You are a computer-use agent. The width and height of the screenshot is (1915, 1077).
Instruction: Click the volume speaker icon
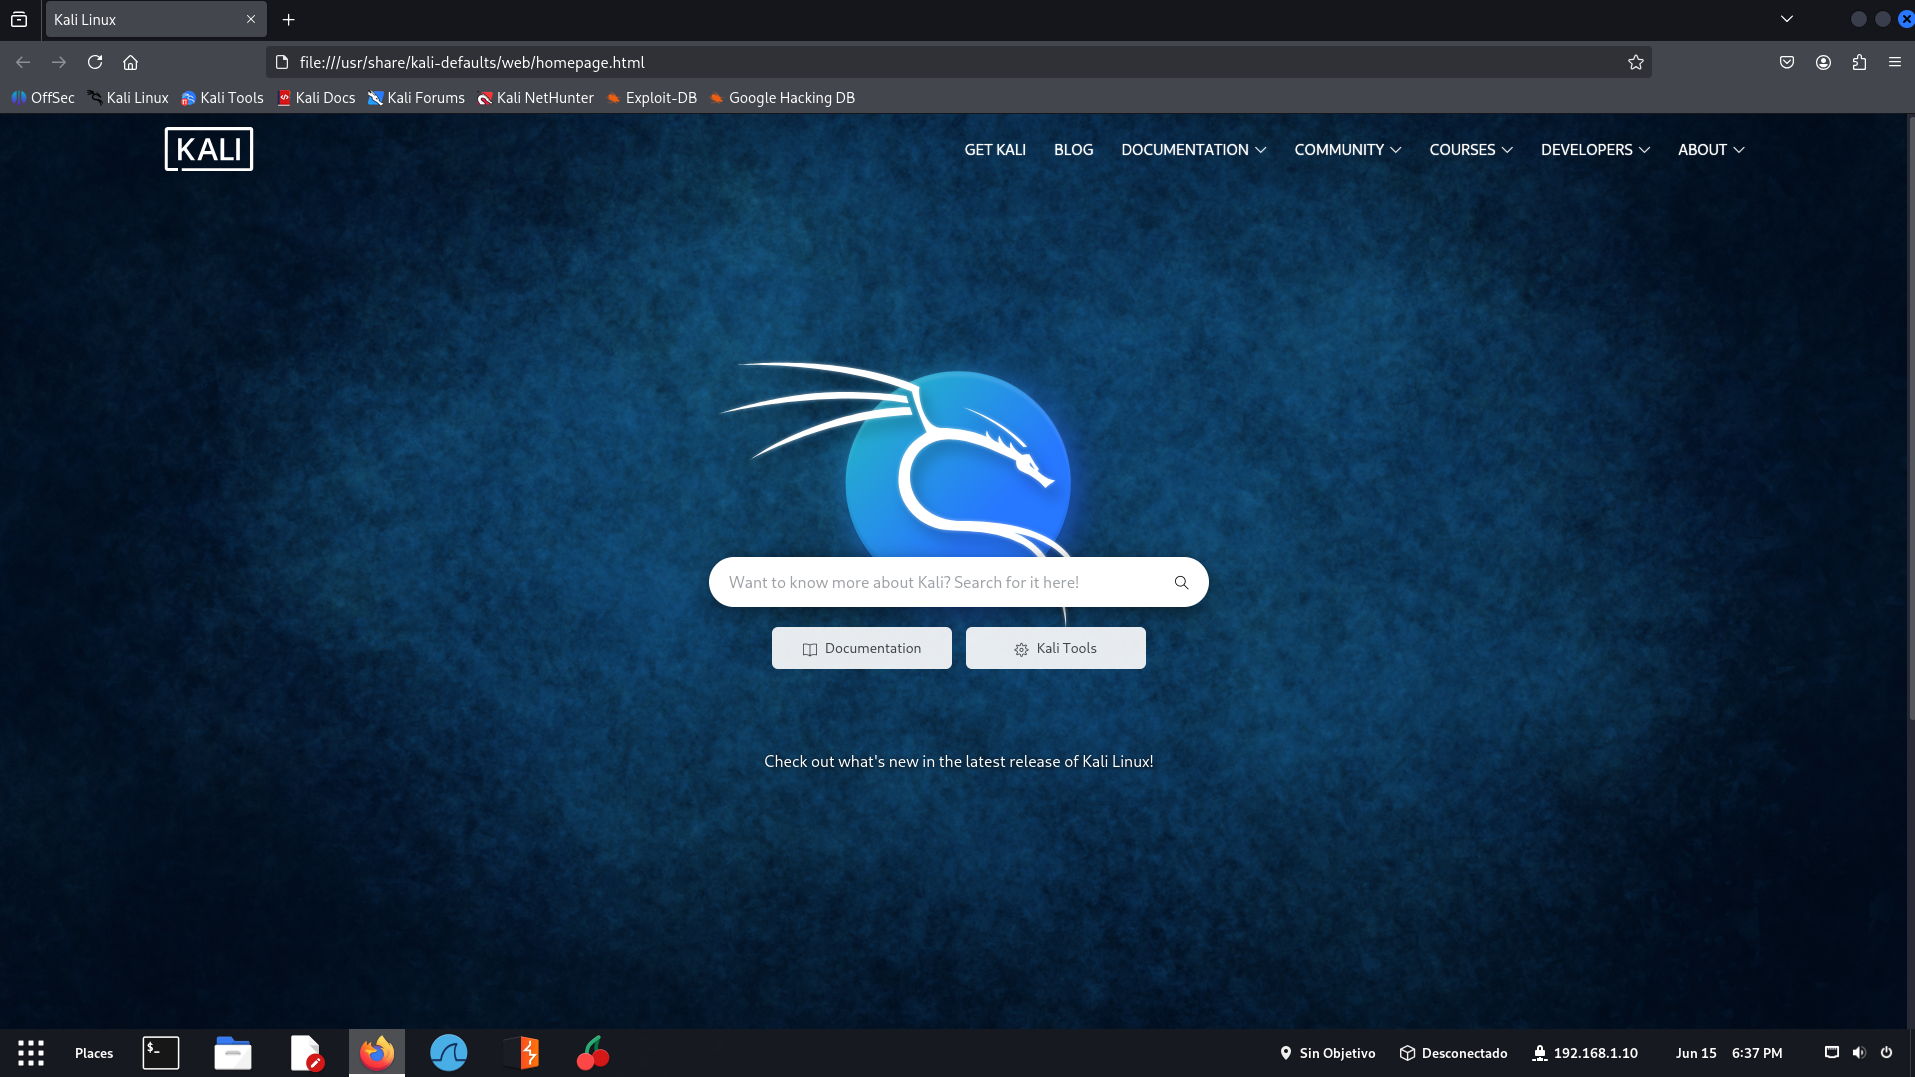(1859, 1052)
